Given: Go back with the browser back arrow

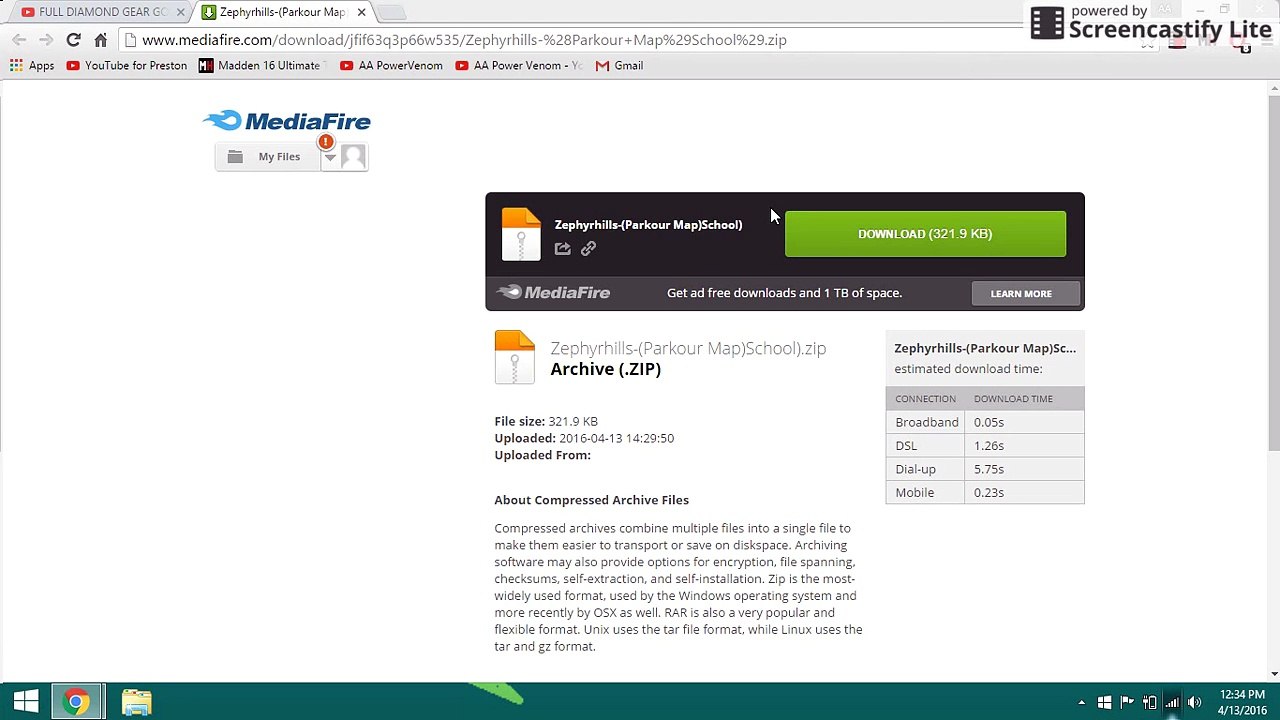Looking at the screenshot, I should 19,40.
